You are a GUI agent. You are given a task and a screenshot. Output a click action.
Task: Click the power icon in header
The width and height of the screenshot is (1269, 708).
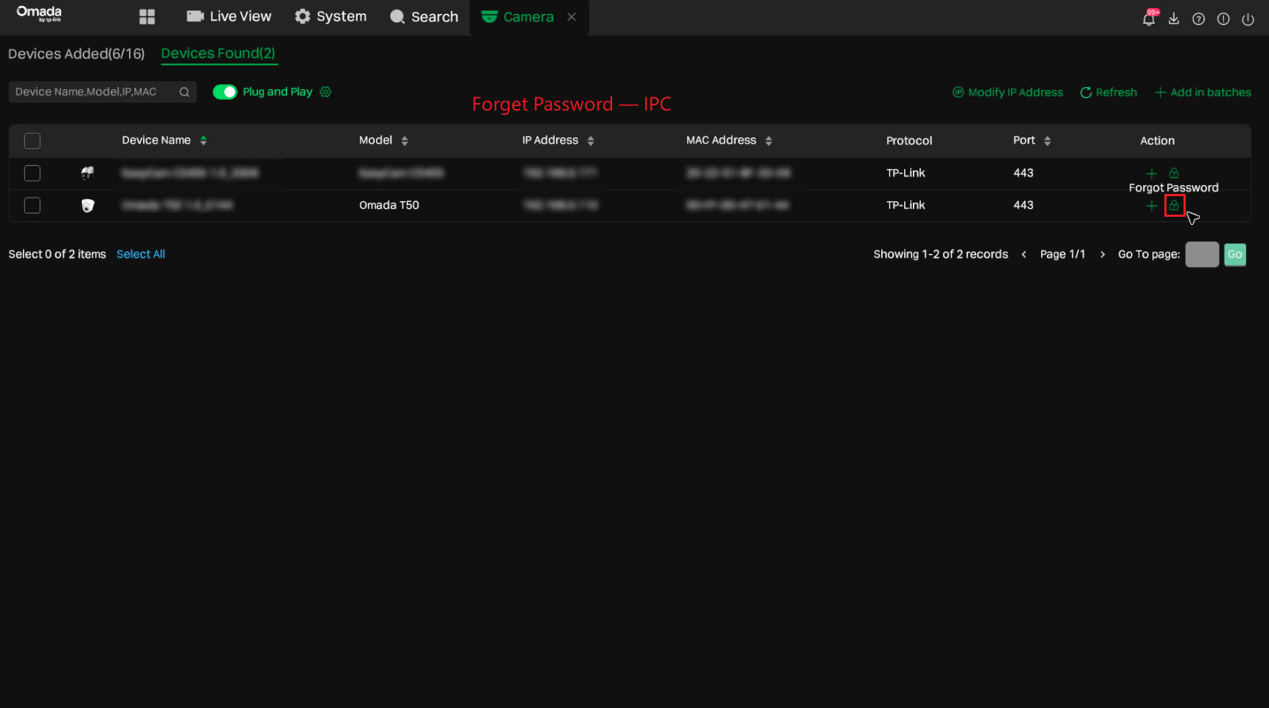[x=1248, y=19]
